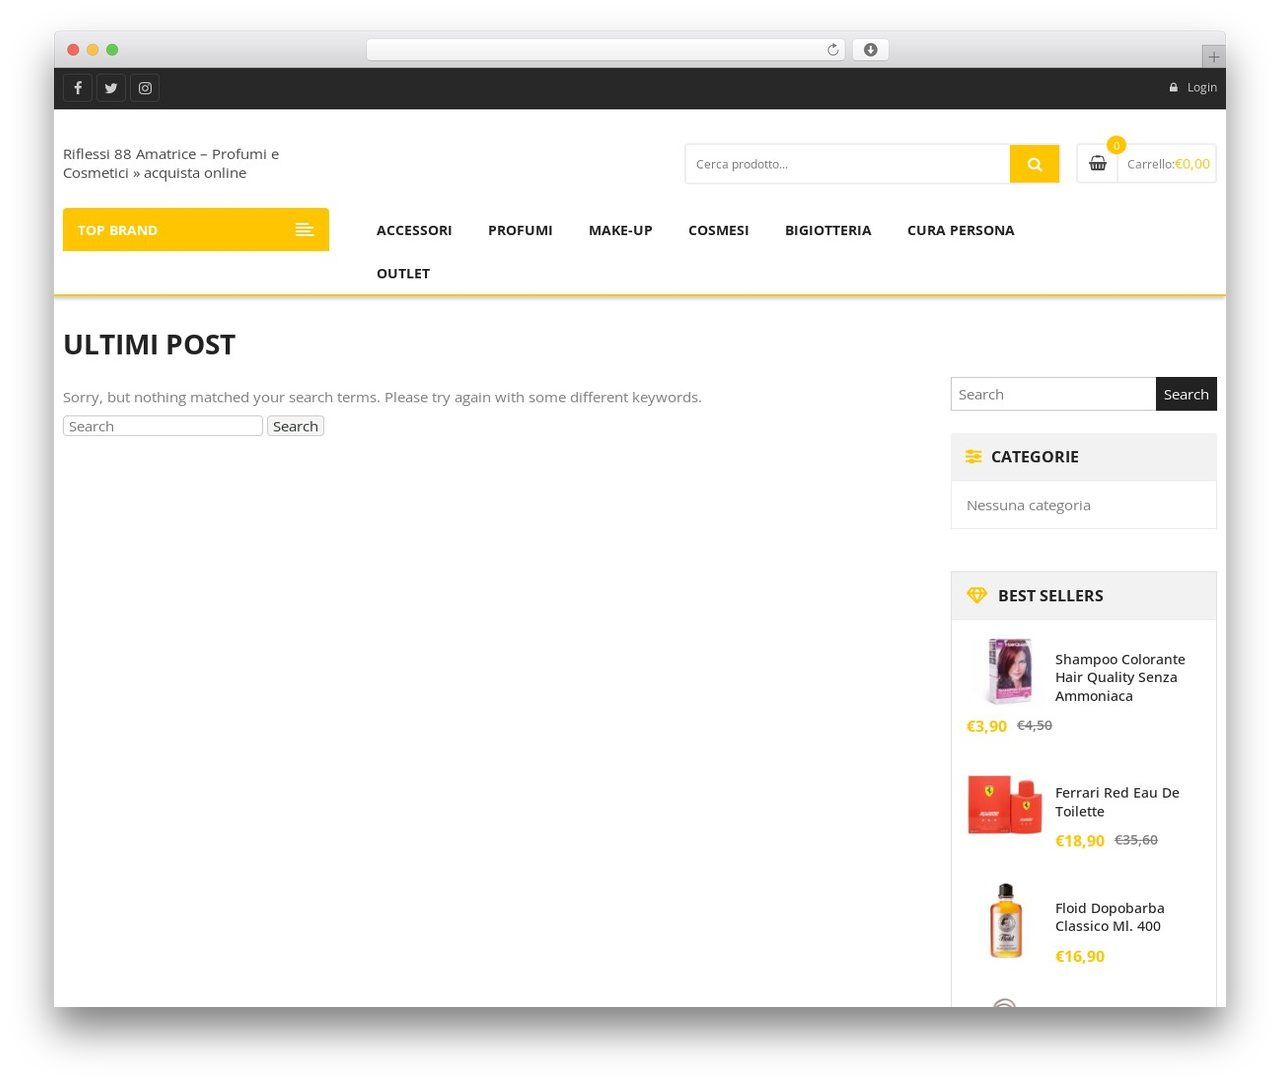Click the cart count badge
Viewport: 1280px width, 1084px height.
click(1116, 145)
